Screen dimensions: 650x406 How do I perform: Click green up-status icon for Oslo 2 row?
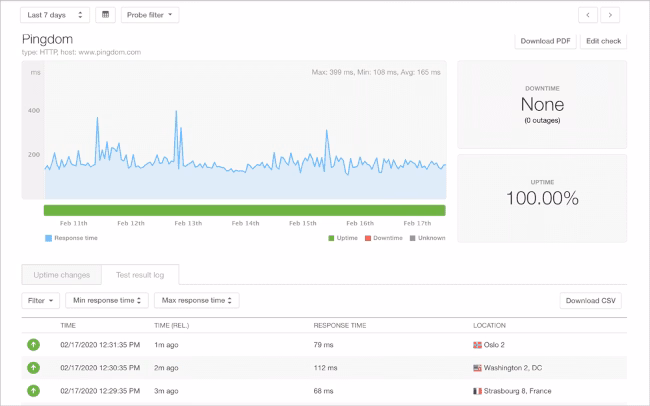34,345
